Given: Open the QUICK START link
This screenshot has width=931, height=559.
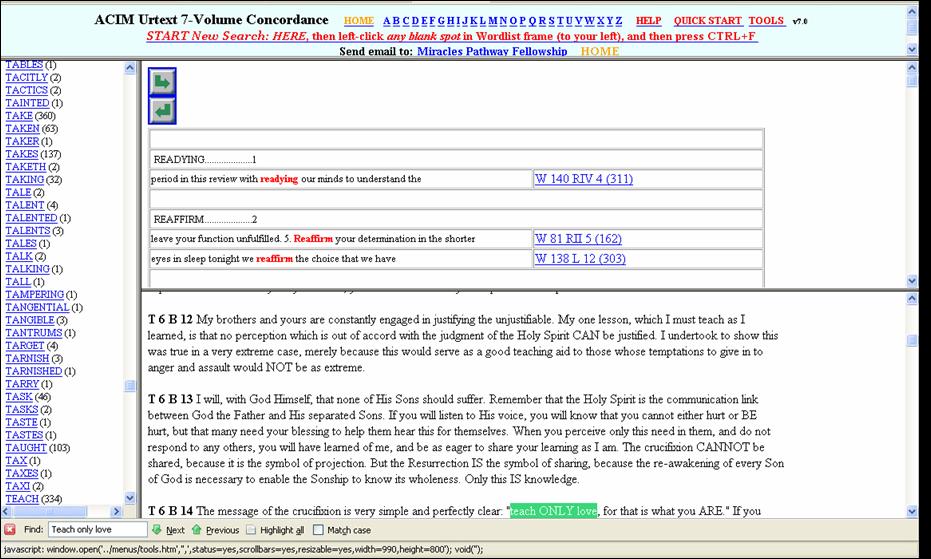Looking at the screenshot, I should (707, 21).
